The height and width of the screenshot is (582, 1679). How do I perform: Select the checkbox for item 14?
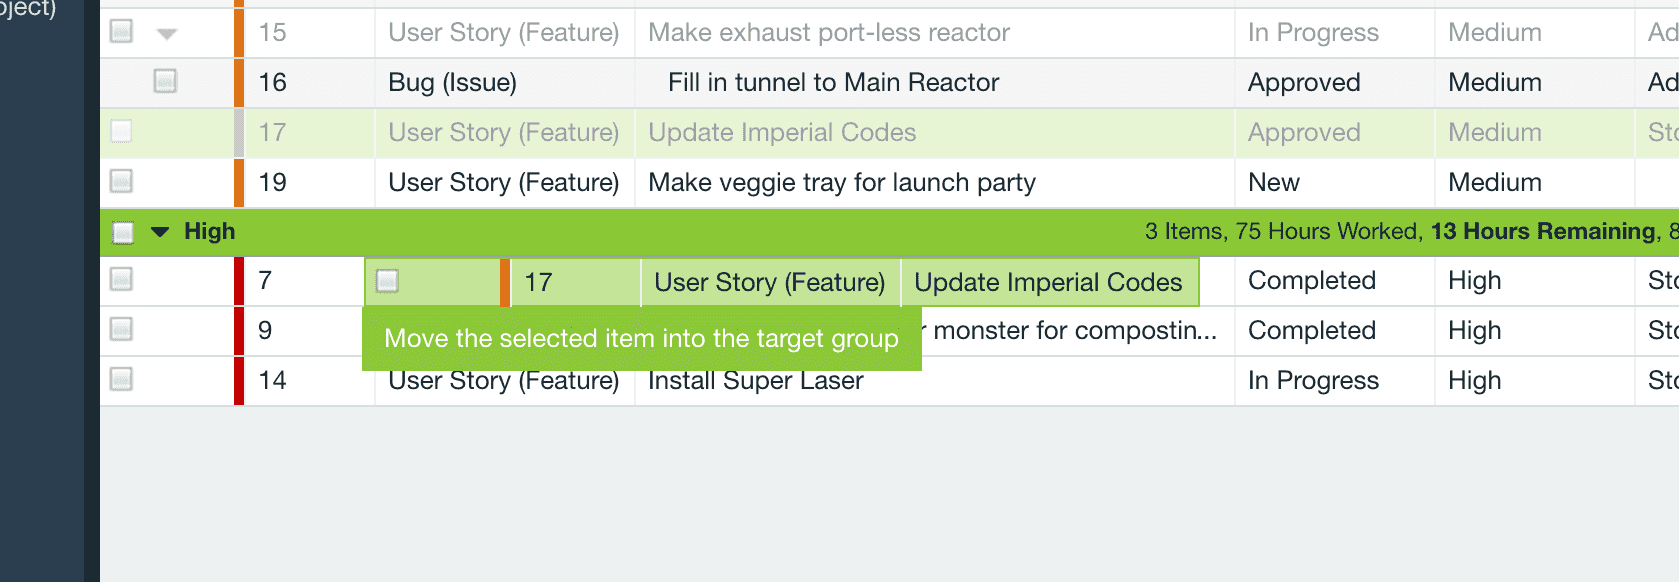pos(121,379)
